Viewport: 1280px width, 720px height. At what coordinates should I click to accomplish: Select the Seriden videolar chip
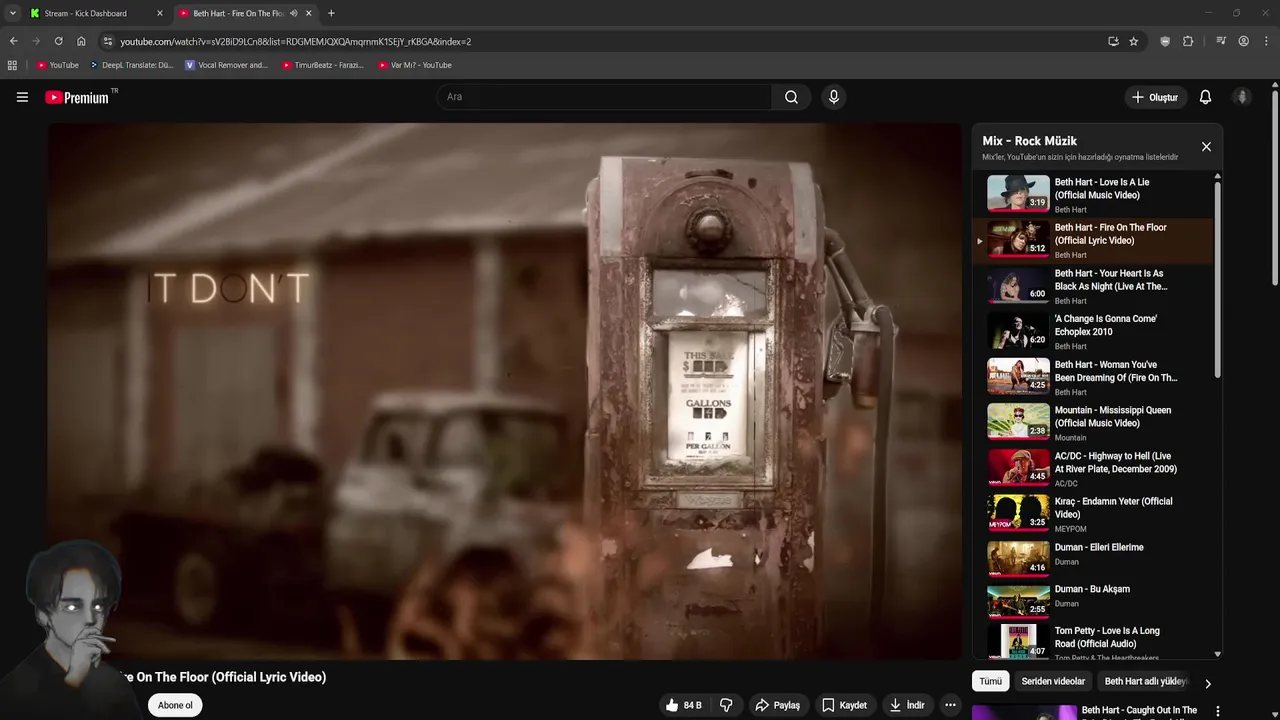pos(1053,681)
